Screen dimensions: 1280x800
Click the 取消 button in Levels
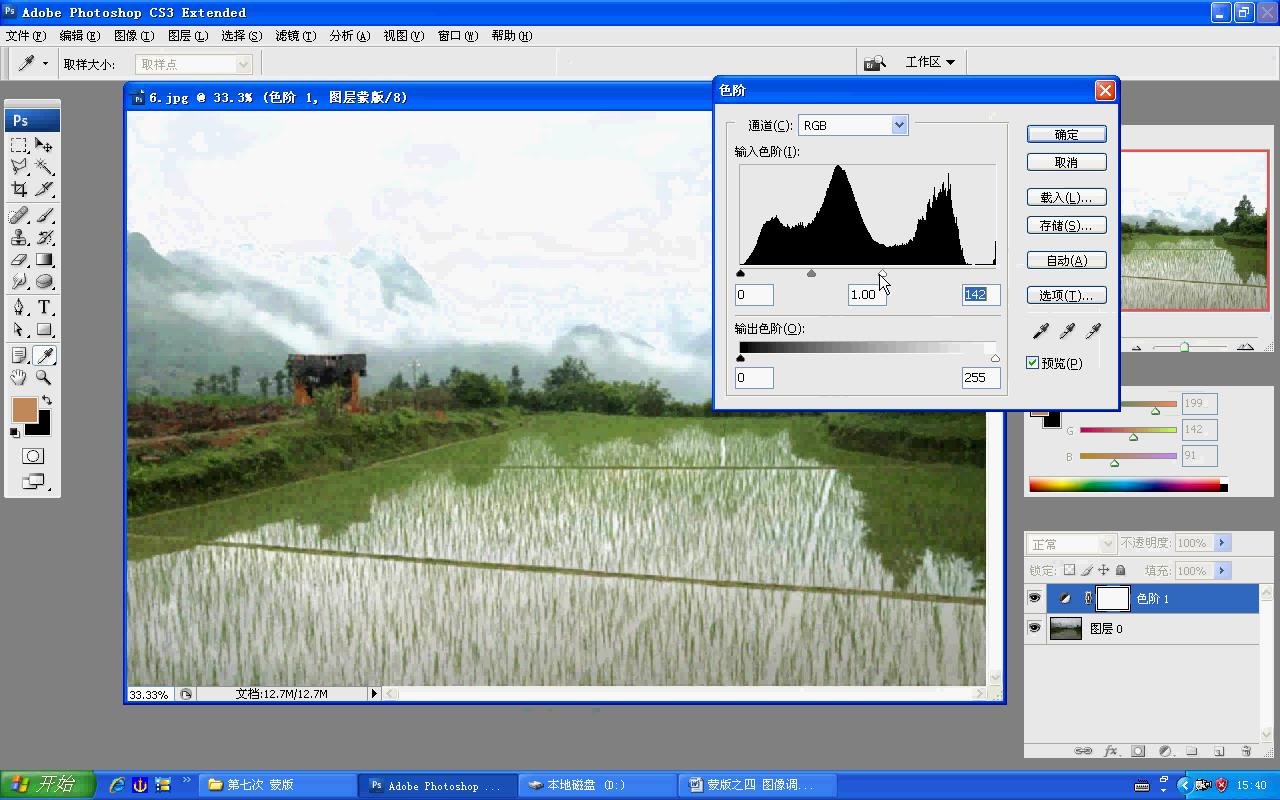(x=1066, y=162)
